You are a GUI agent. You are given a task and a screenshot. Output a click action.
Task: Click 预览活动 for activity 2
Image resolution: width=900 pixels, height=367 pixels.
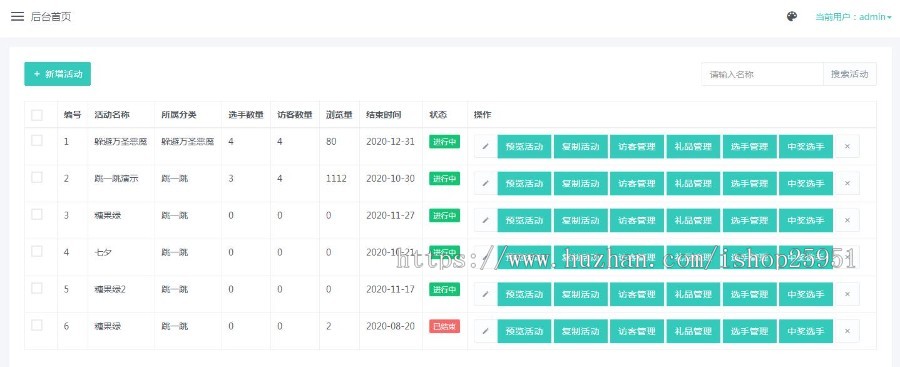(x=524, y=183)
